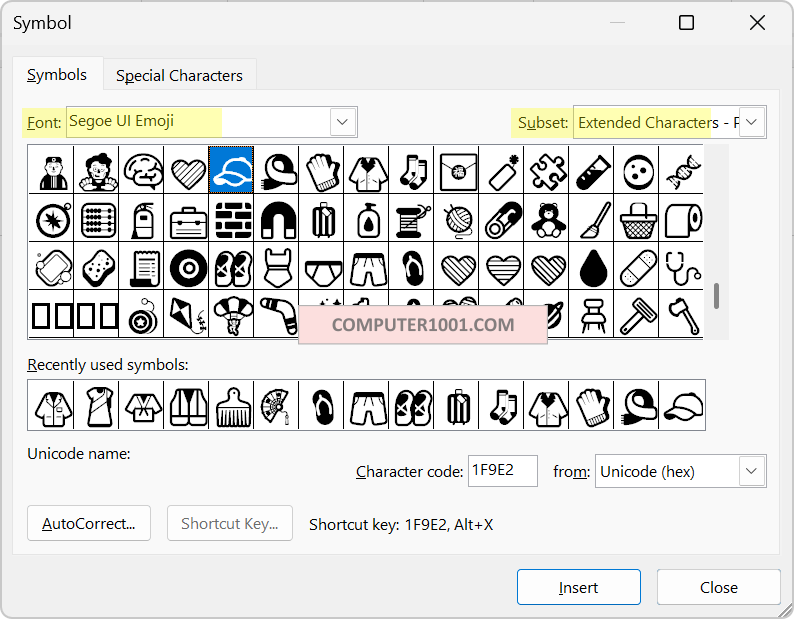
Task: Select the fire extinguisher symbol
Action: (x=141, y=218)
